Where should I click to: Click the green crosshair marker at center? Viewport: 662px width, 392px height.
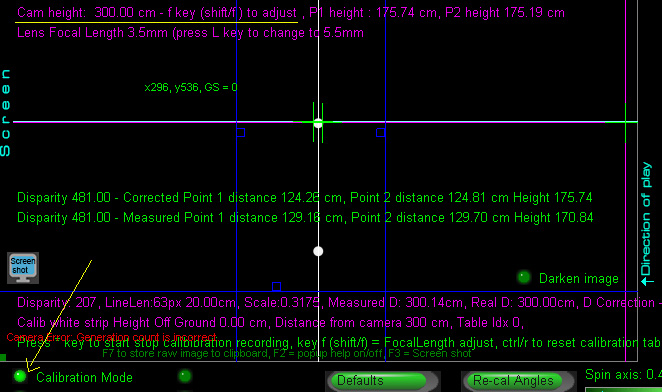[x=318, y=122]
